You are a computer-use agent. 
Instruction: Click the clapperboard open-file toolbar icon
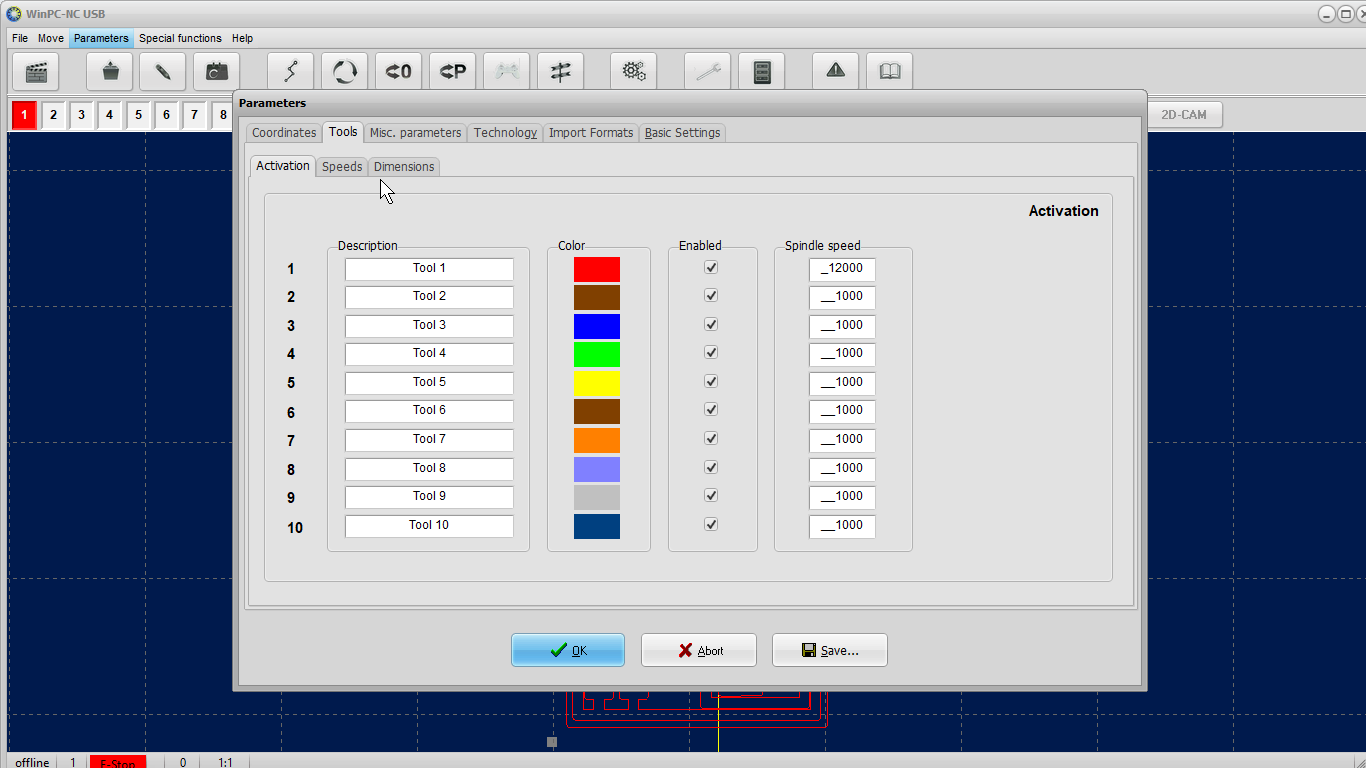(x=36, y=72)
